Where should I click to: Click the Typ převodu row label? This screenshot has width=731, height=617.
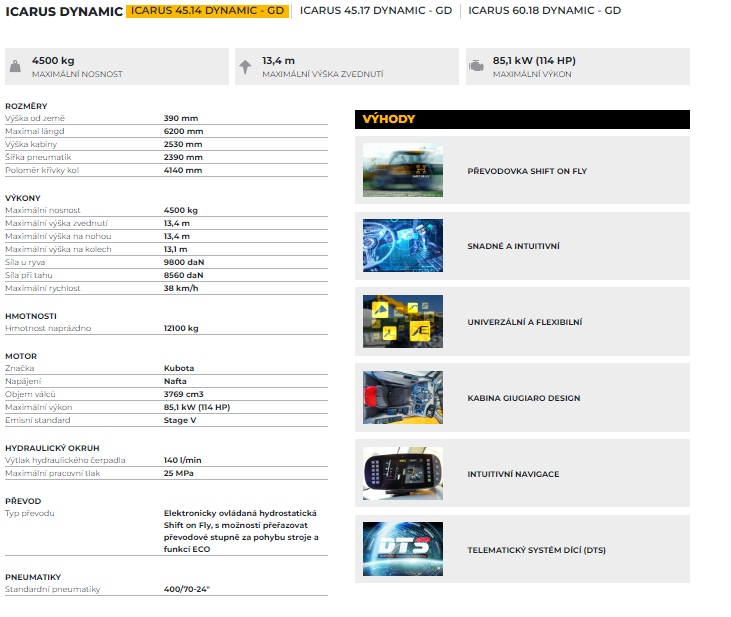[x=30, y=513]
